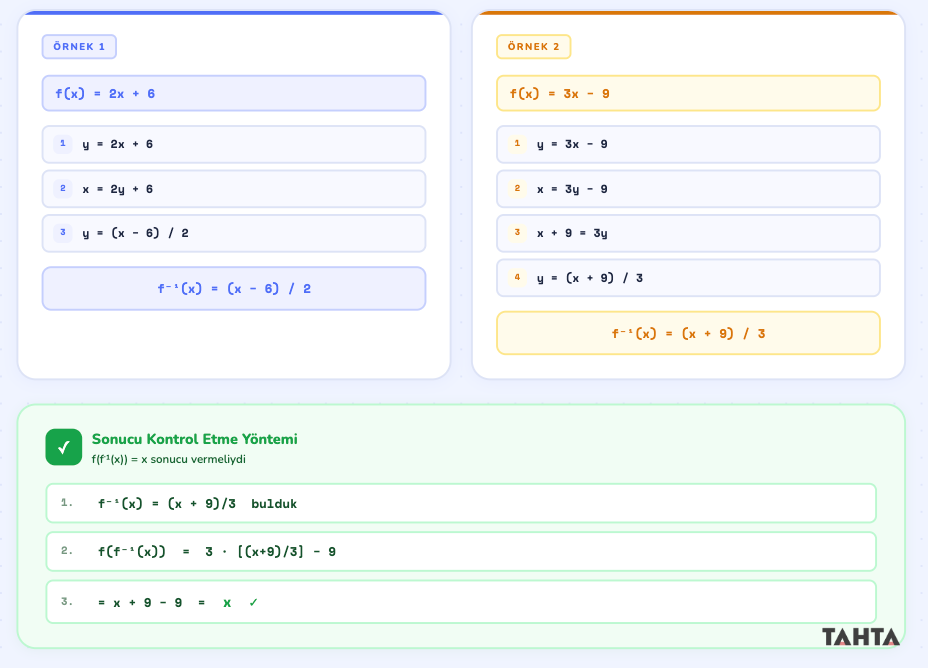Click the TAHTA logo
Screen dimensions: 928x668
[x=861, y=637]
